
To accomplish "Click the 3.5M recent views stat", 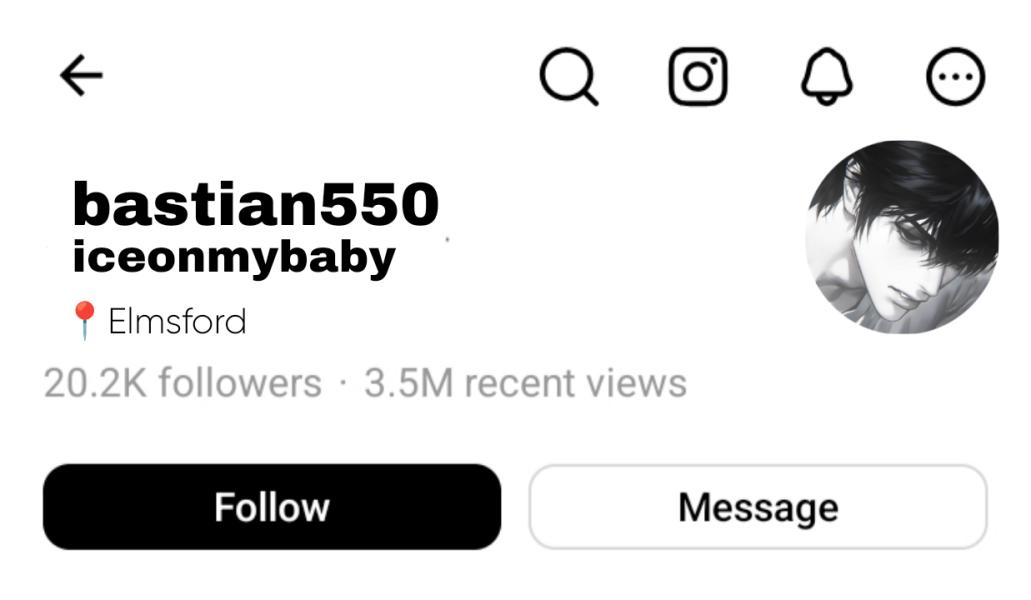I will [x=525, y=383].
